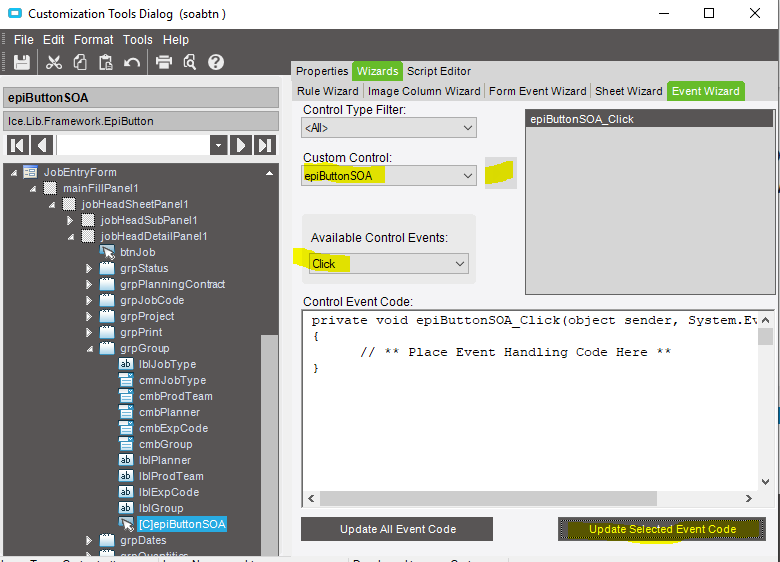Open the Help menu

[176, 40]
